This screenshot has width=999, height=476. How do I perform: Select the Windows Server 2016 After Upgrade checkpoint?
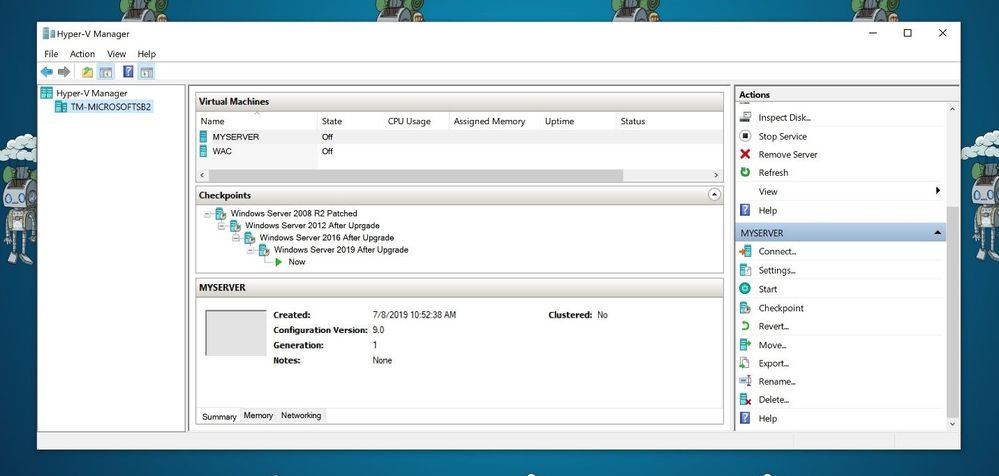(326, 238)
